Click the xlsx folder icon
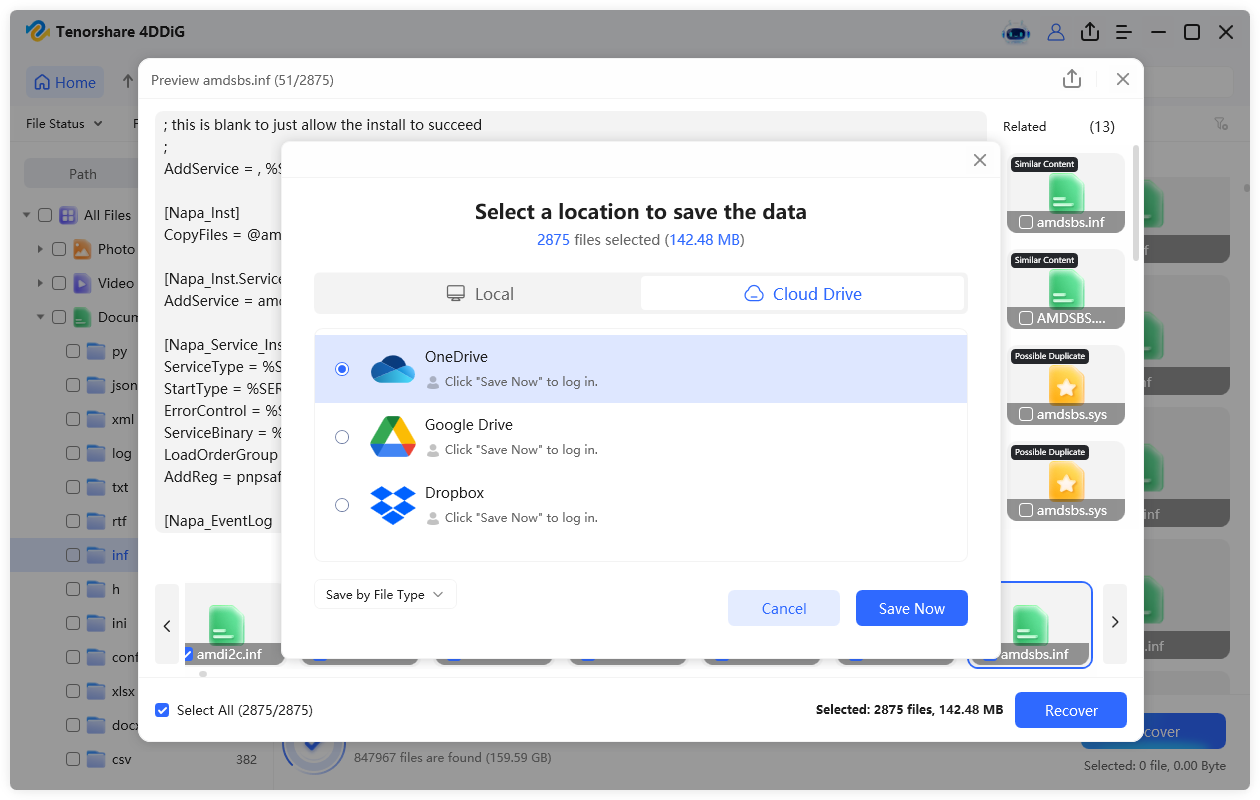 pos(96,691)
